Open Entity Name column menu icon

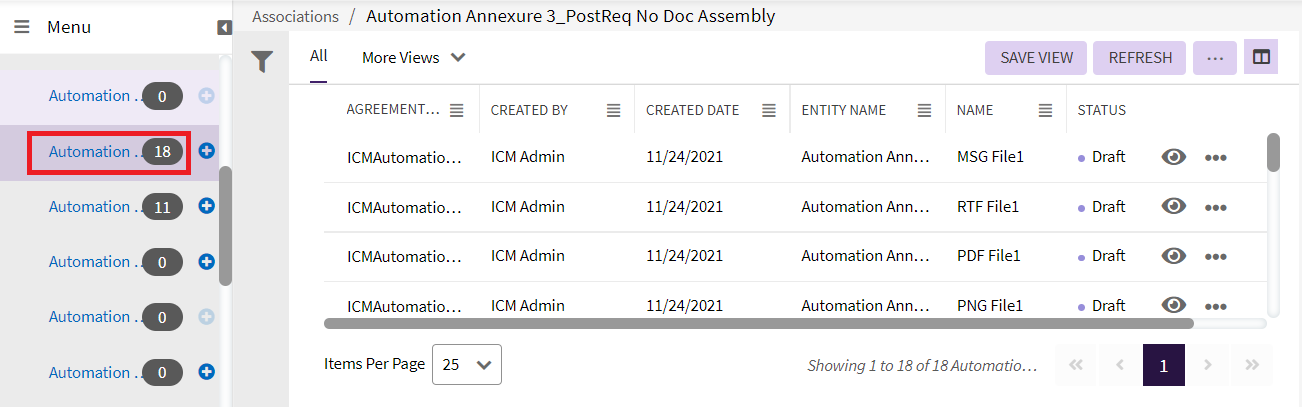925,111
